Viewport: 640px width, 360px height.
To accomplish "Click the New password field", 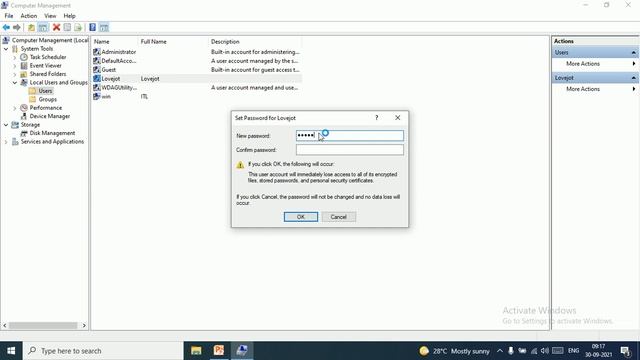I will (350, 136).
